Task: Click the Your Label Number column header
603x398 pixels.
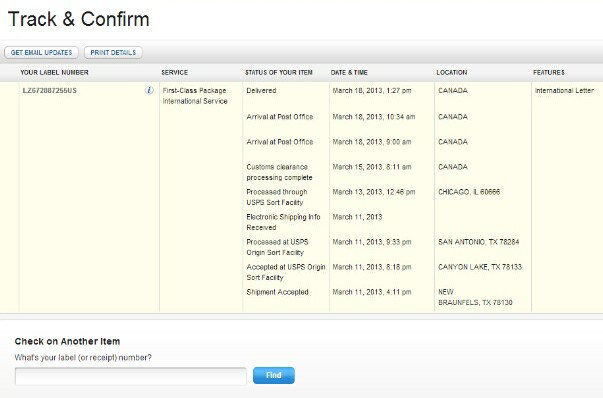Action: click(x=54, y=72)
